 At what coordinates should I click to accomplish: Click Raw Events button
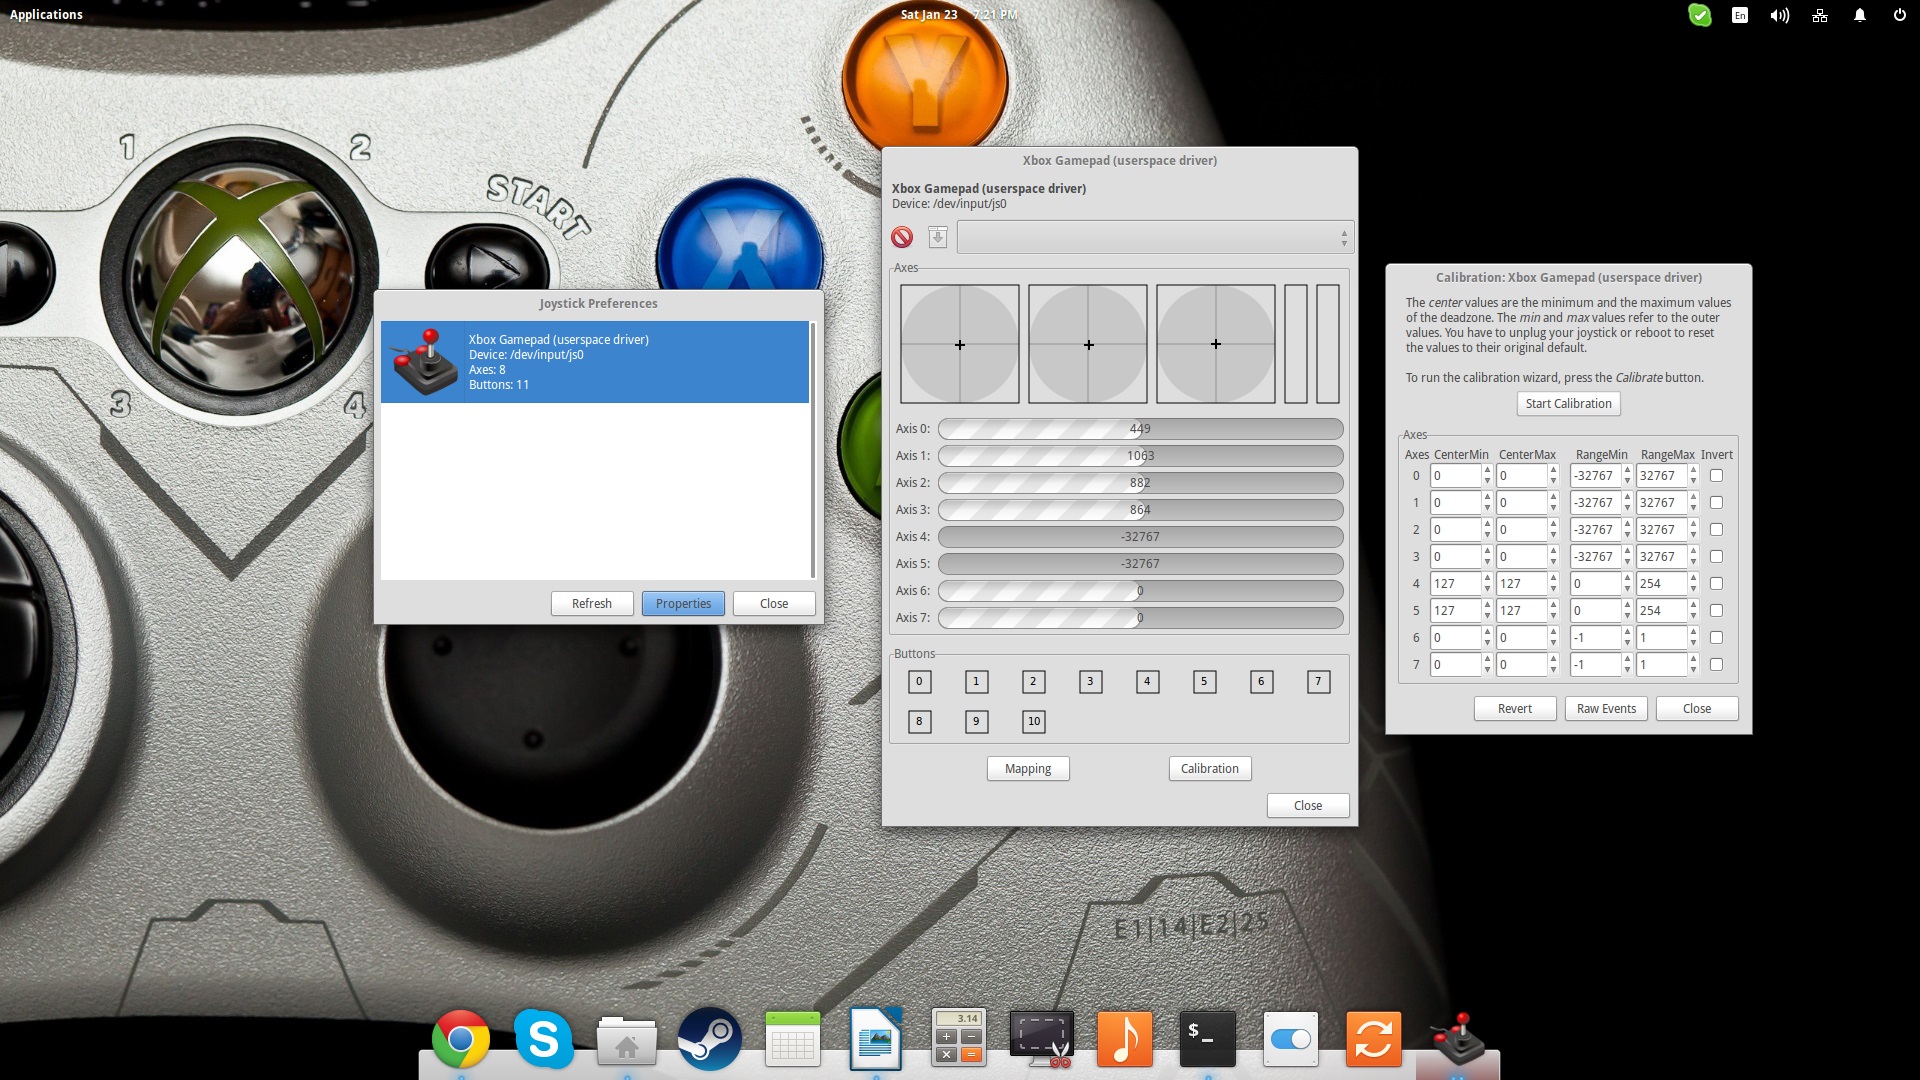(1606, 709)
